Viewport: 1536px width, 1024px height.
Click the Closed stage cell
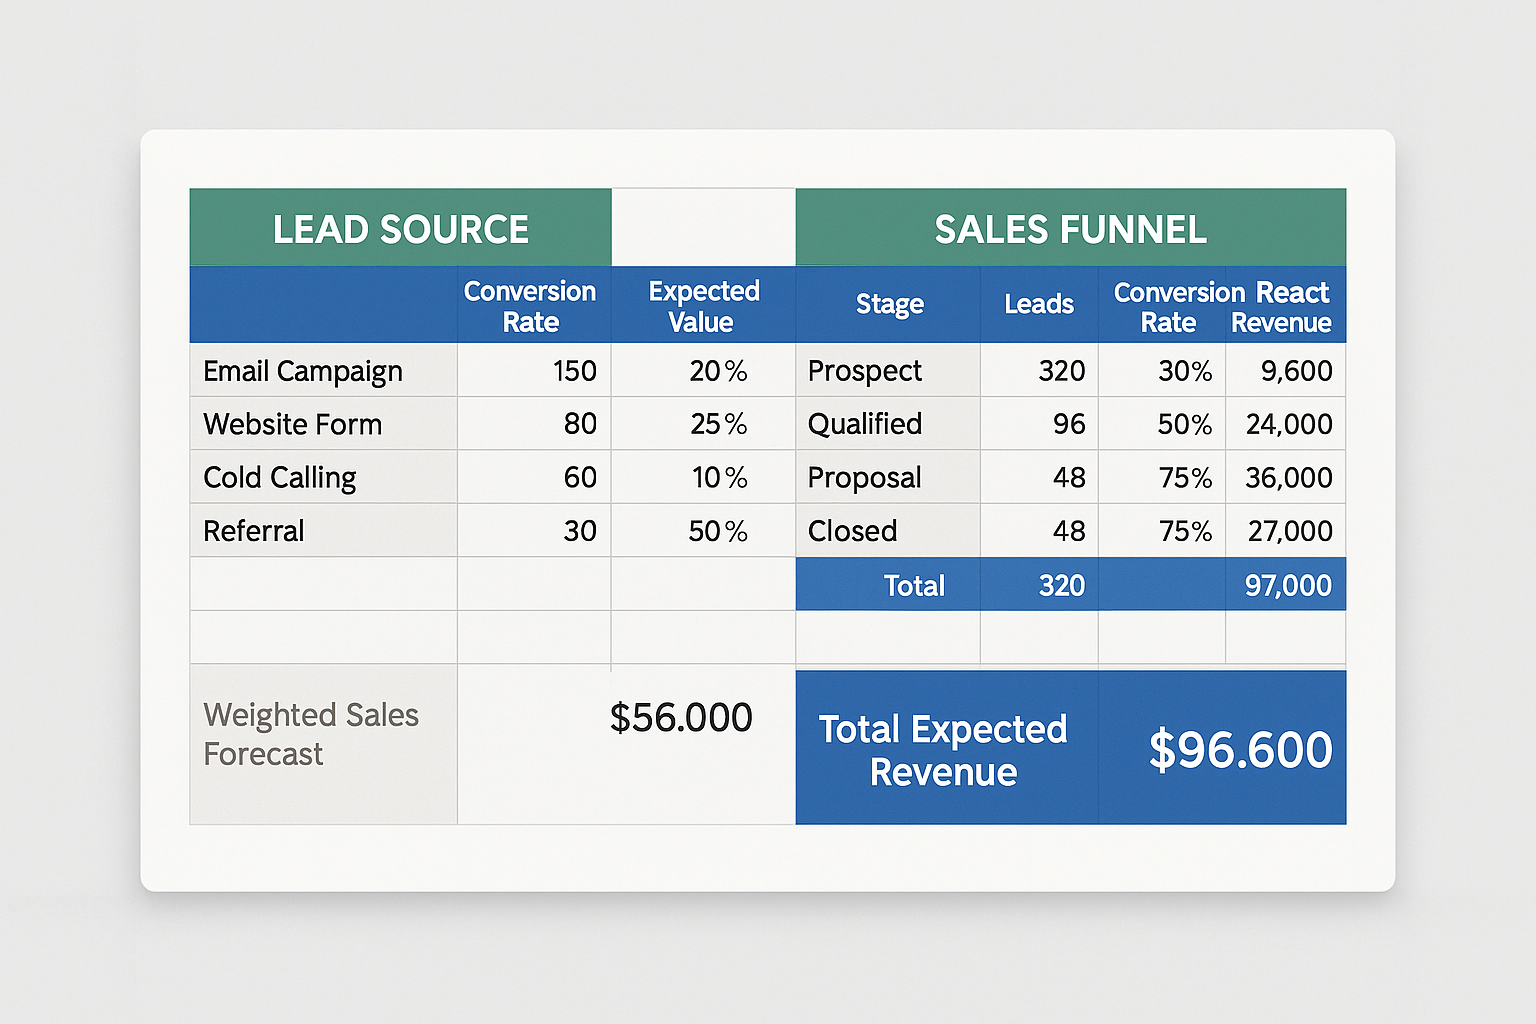click(888, 531)
